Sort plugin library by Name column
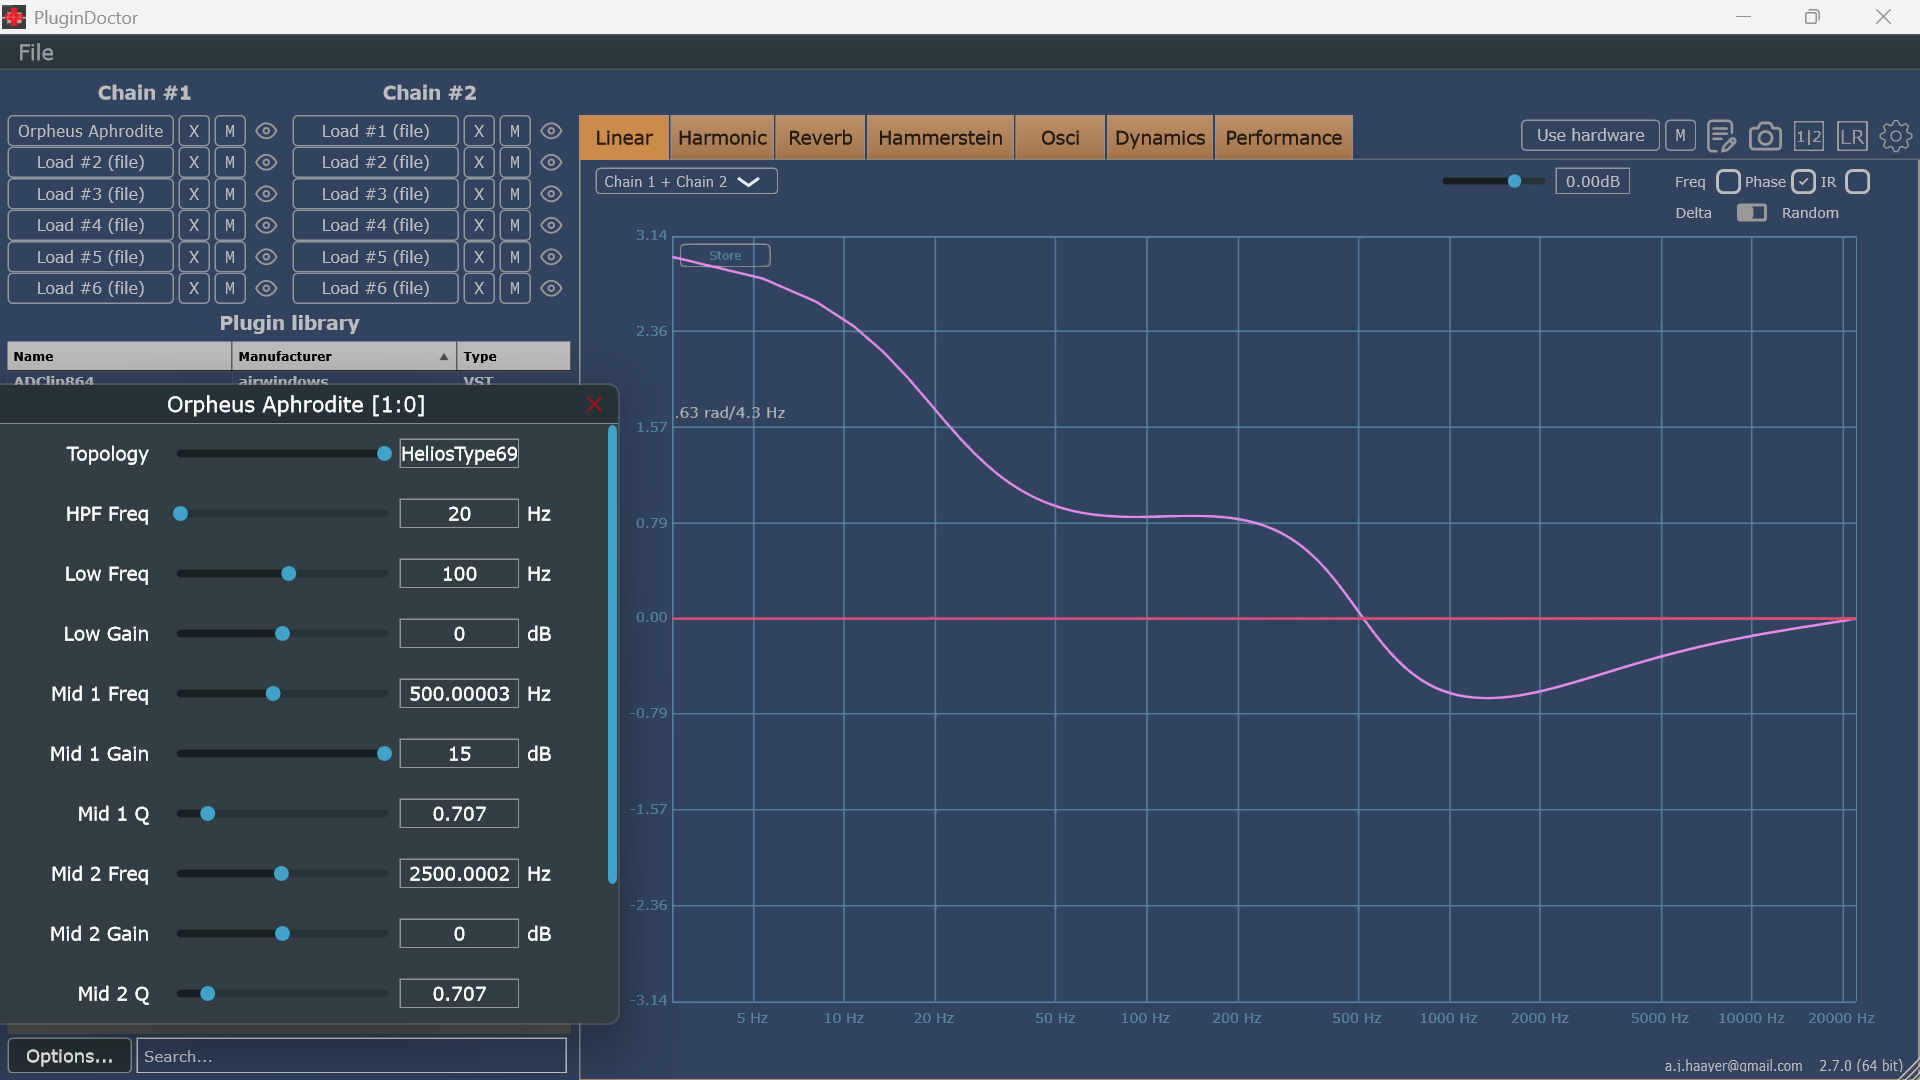Screen dimensions: 1920x1080 (x=119, y=356)
